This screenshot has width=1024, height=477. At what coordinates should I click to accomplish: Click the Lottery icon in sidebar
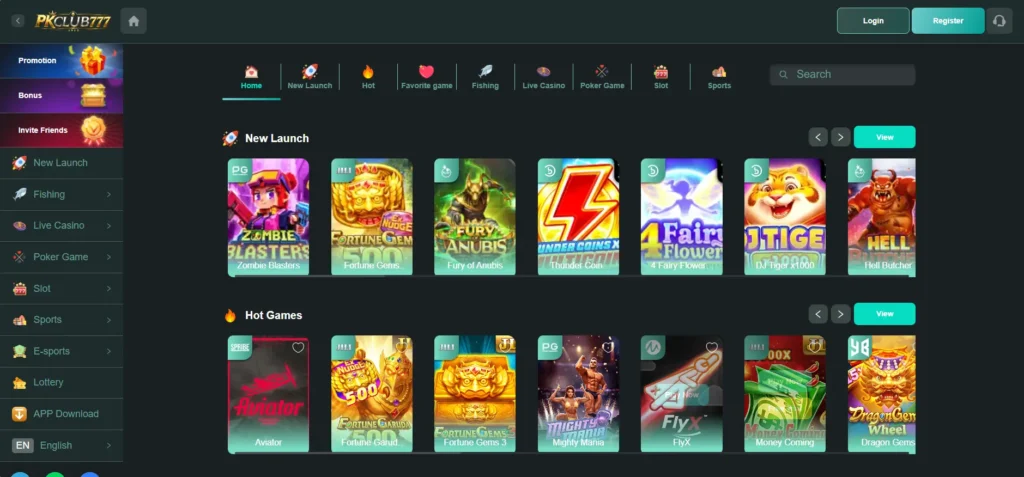point(20,382)
